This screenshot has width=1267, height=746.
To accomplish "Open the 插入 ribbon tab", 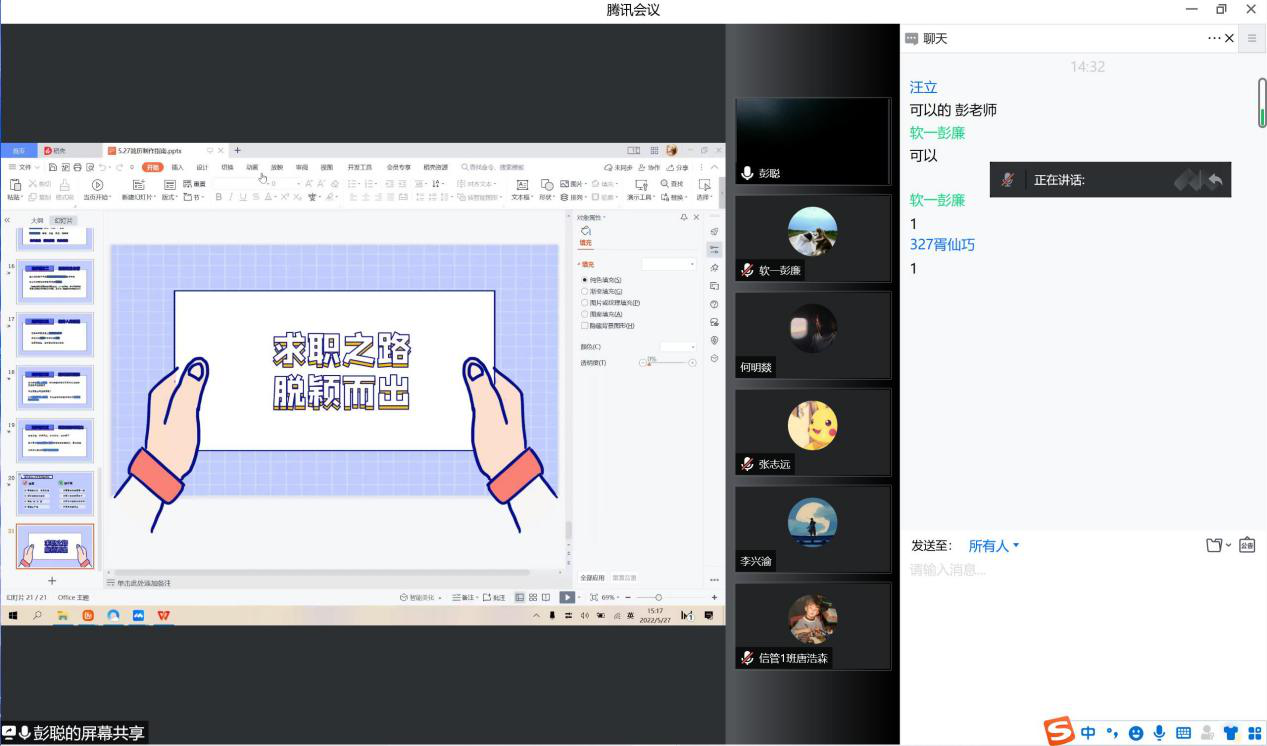I will pyautogui.click(x=177, y=167).
